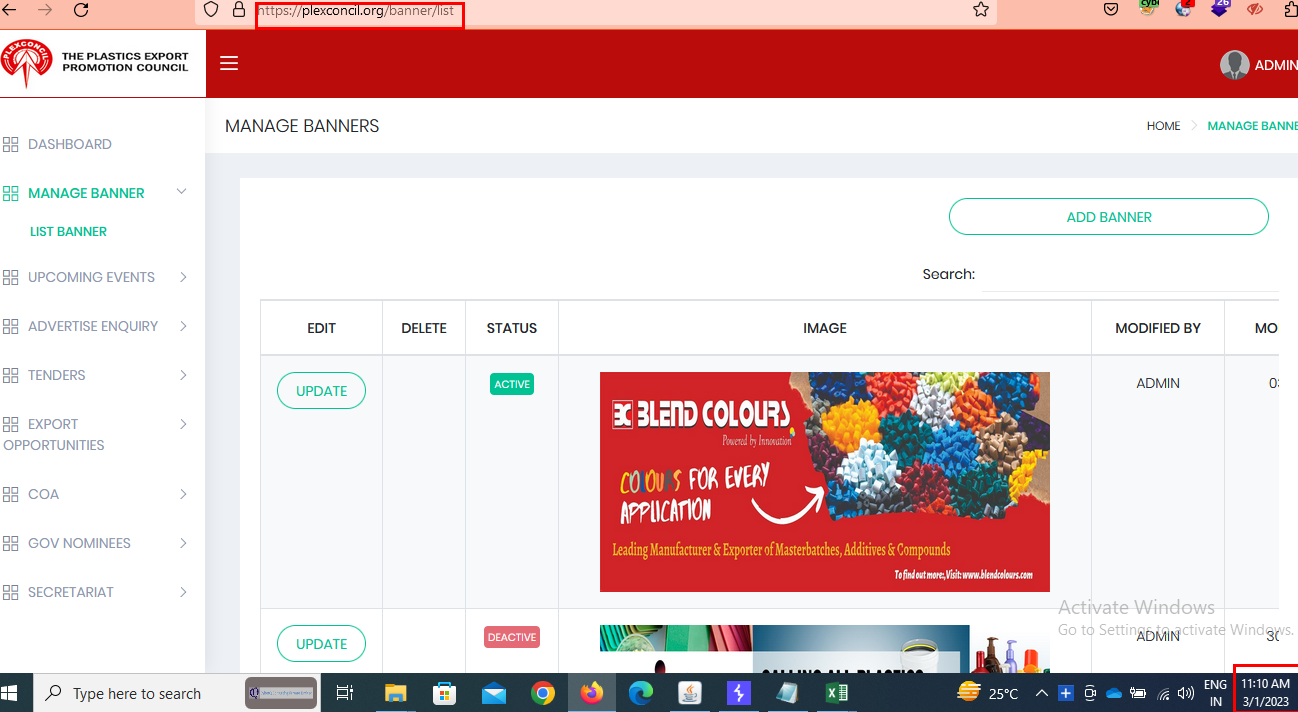Click the Save to Pocket icon
1298x712 pixels.
tap(1110, 10)
